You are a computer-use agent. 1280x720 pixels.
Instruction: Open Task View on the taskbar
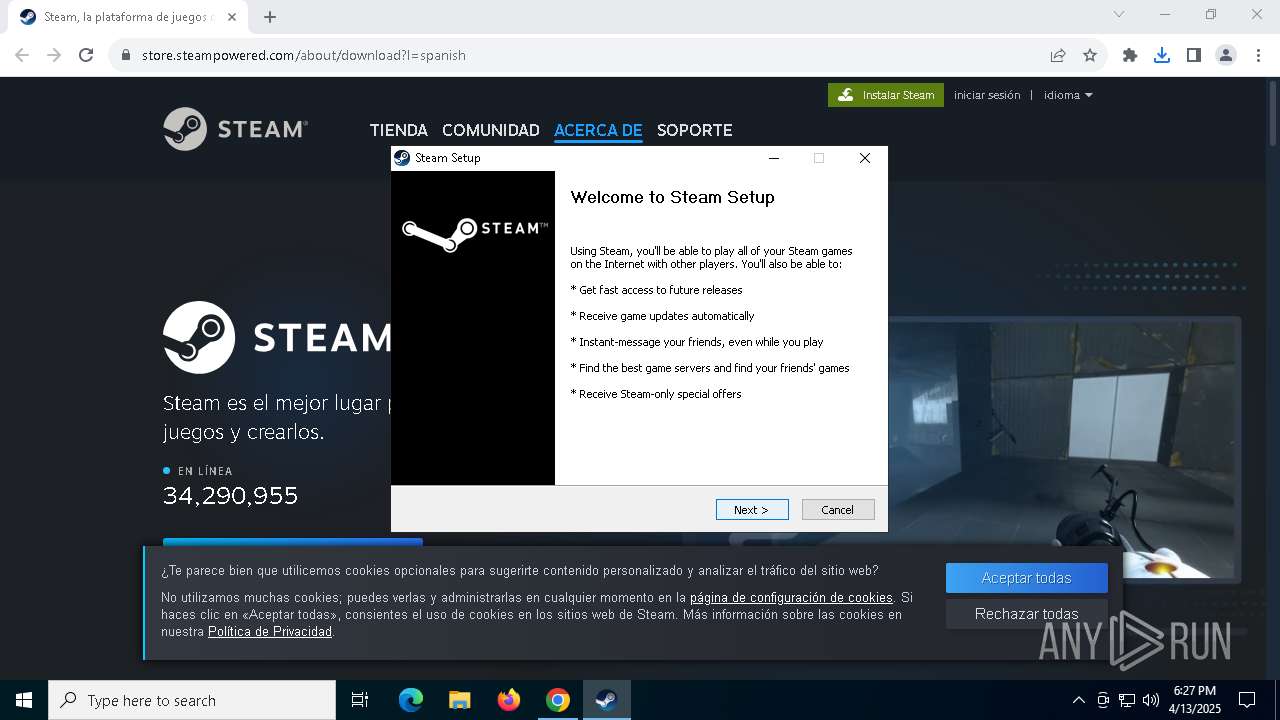pyautogui.click(x=360, y=700)
